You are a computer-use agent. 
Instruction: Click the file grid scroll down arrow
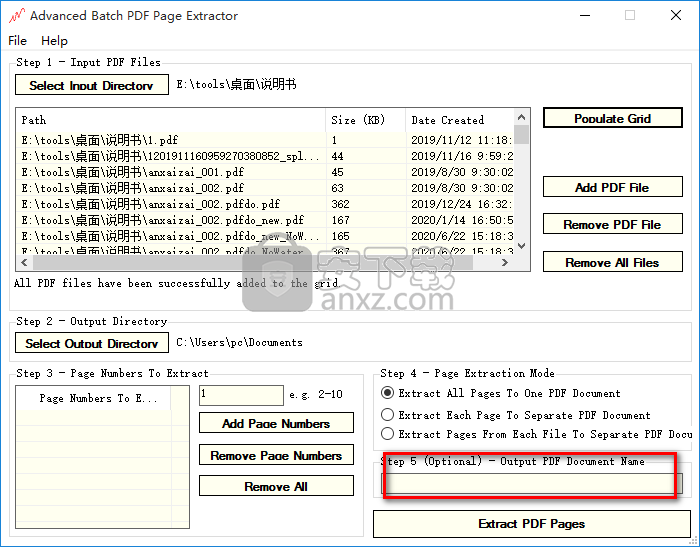[x=521, y=246]
